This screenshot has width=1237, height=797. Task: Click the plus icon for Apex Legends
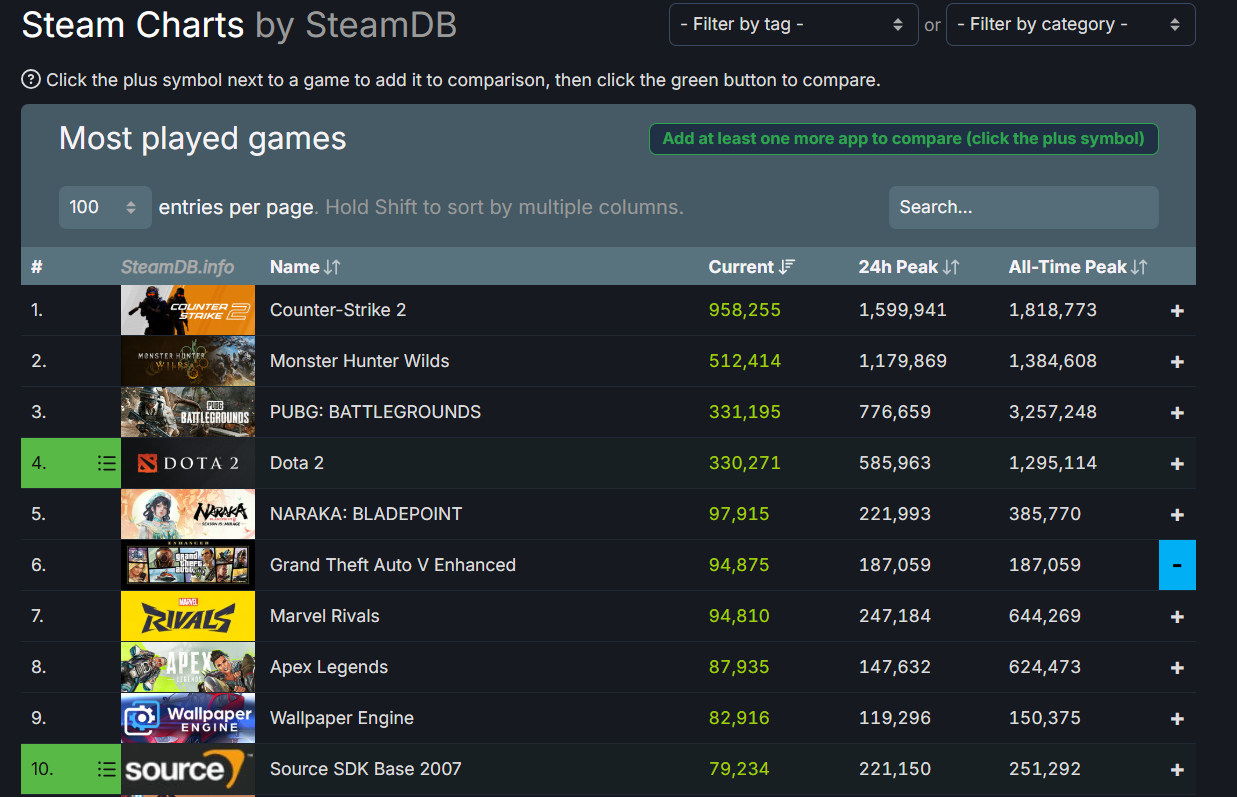(1177, 668)
